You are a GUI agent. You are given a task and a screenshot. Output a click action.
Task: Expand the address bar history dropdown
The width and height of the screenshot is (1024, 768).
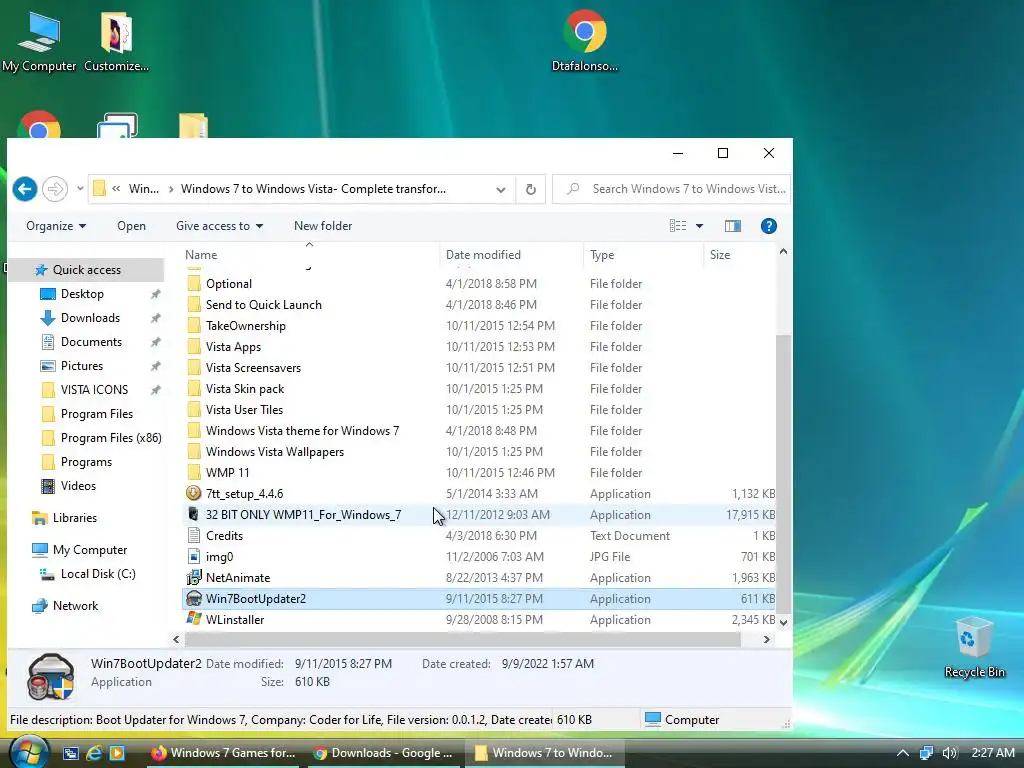point(500,189)
